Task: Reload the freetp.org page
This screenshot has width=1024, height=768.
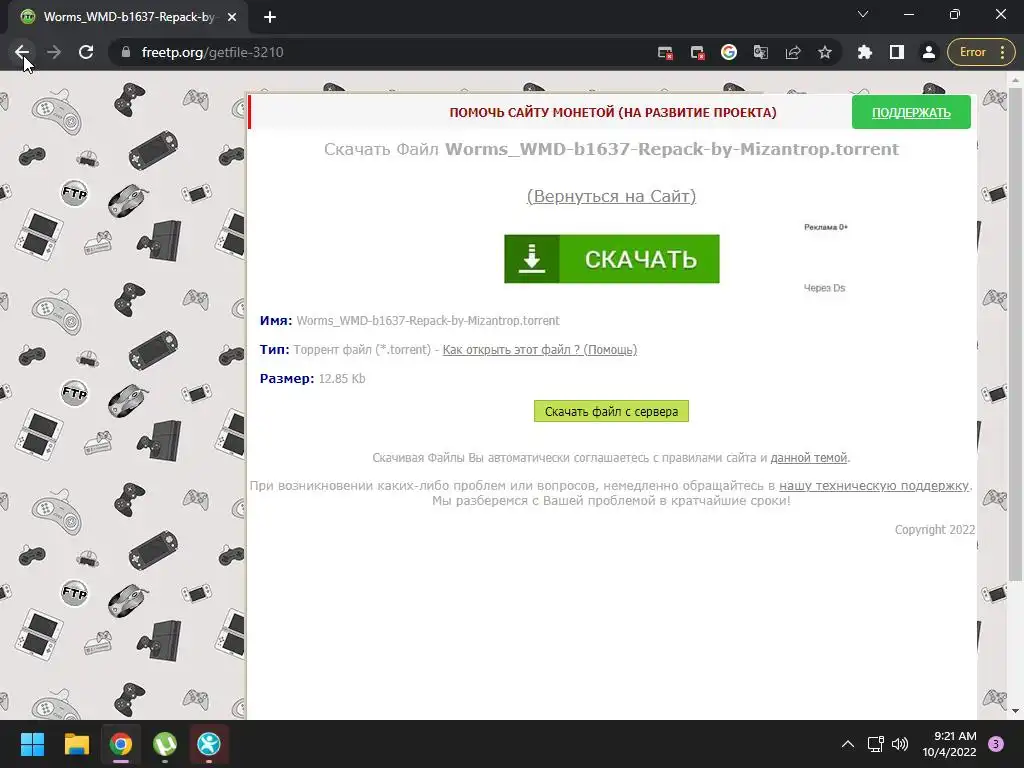Action: (86, 52)
